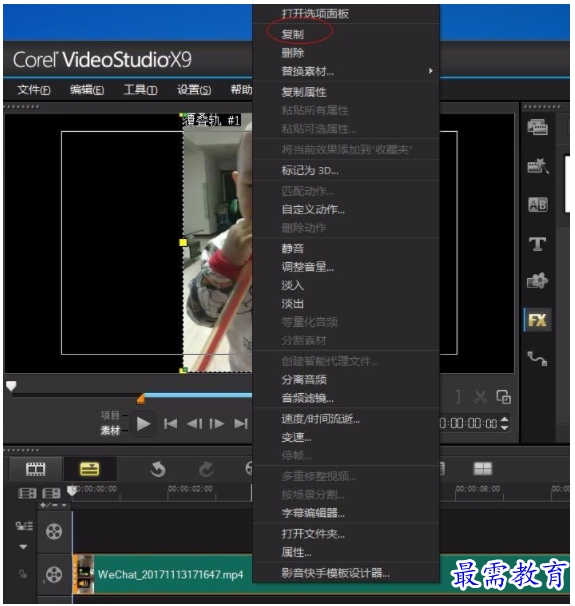Screen dimensions: 575x606
Task: Click the timecode up/down stepper
Action: tap(504, 423)
